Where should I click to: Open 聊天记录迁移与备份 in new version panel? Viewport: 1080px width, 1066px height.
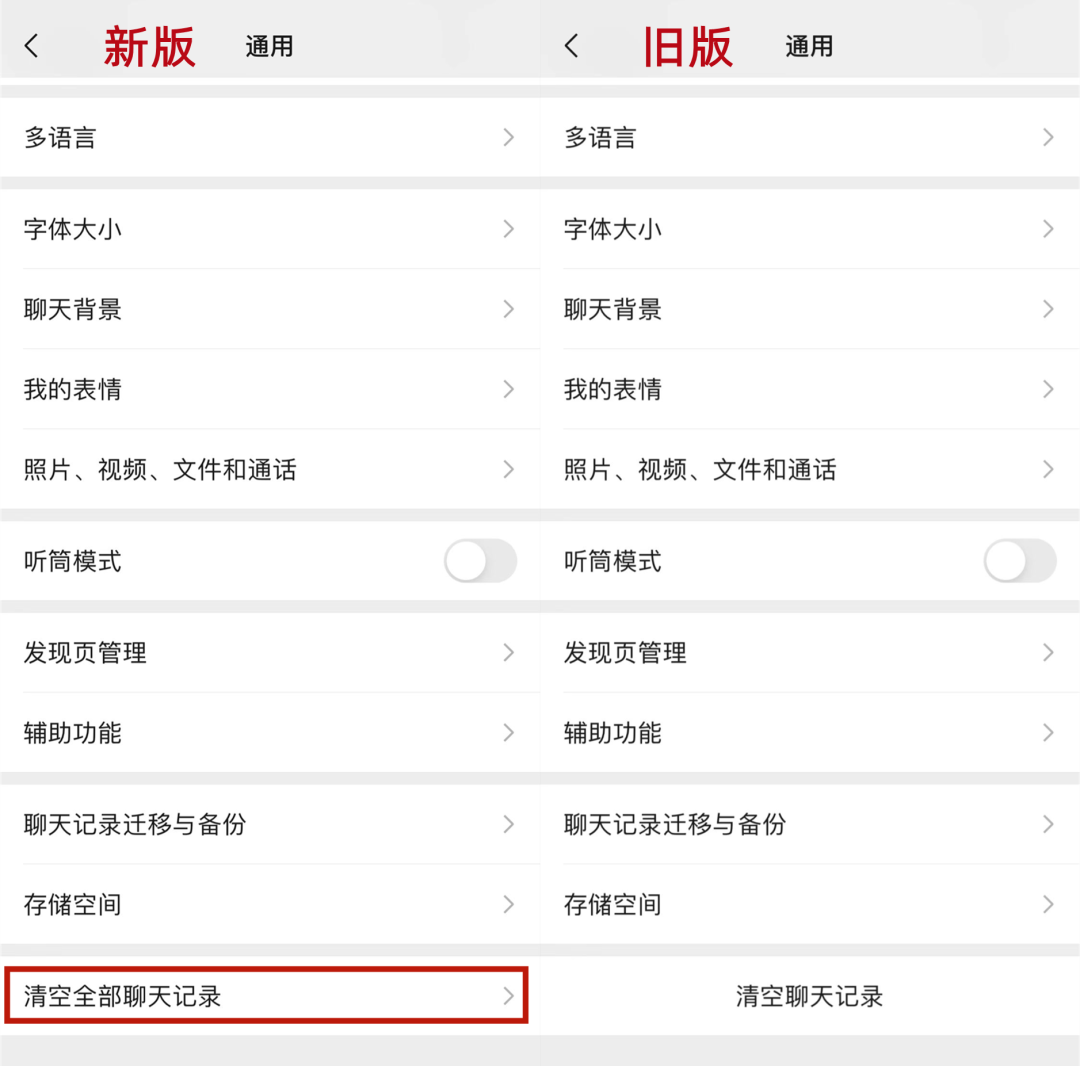(x=135, y=825)
